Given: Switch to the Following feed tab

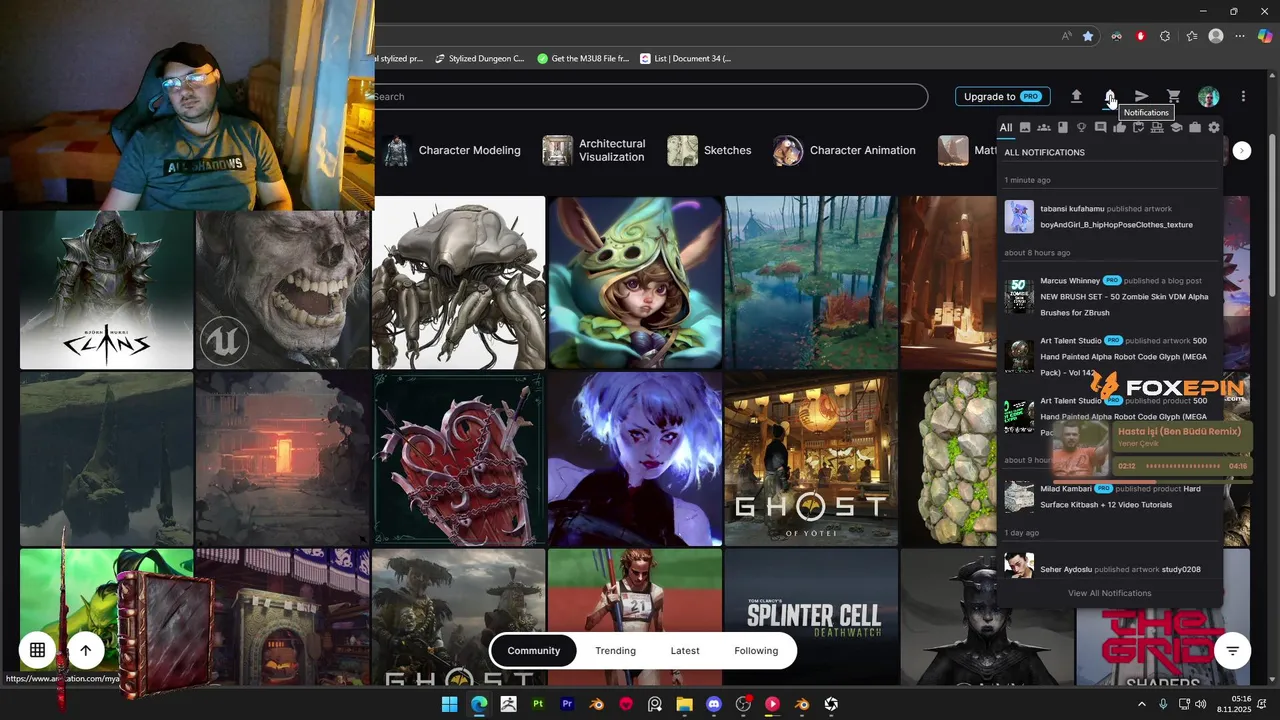Looking at the screenshot, I should [756, 651].
